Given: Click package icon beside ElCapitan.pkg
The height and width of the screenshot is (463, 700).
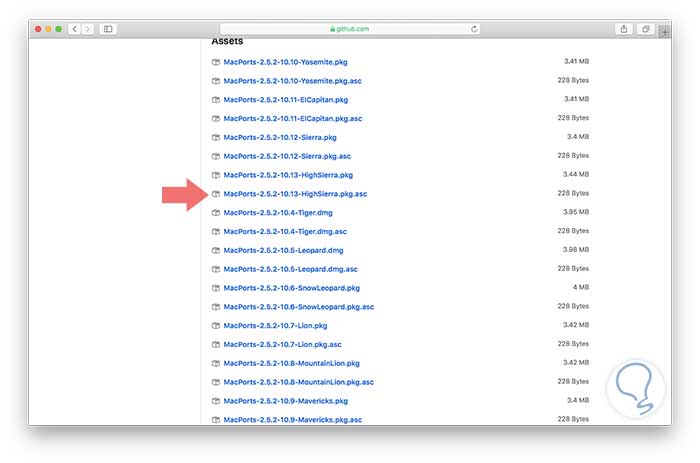Looking at the screenshot, I should pos(216,100).
